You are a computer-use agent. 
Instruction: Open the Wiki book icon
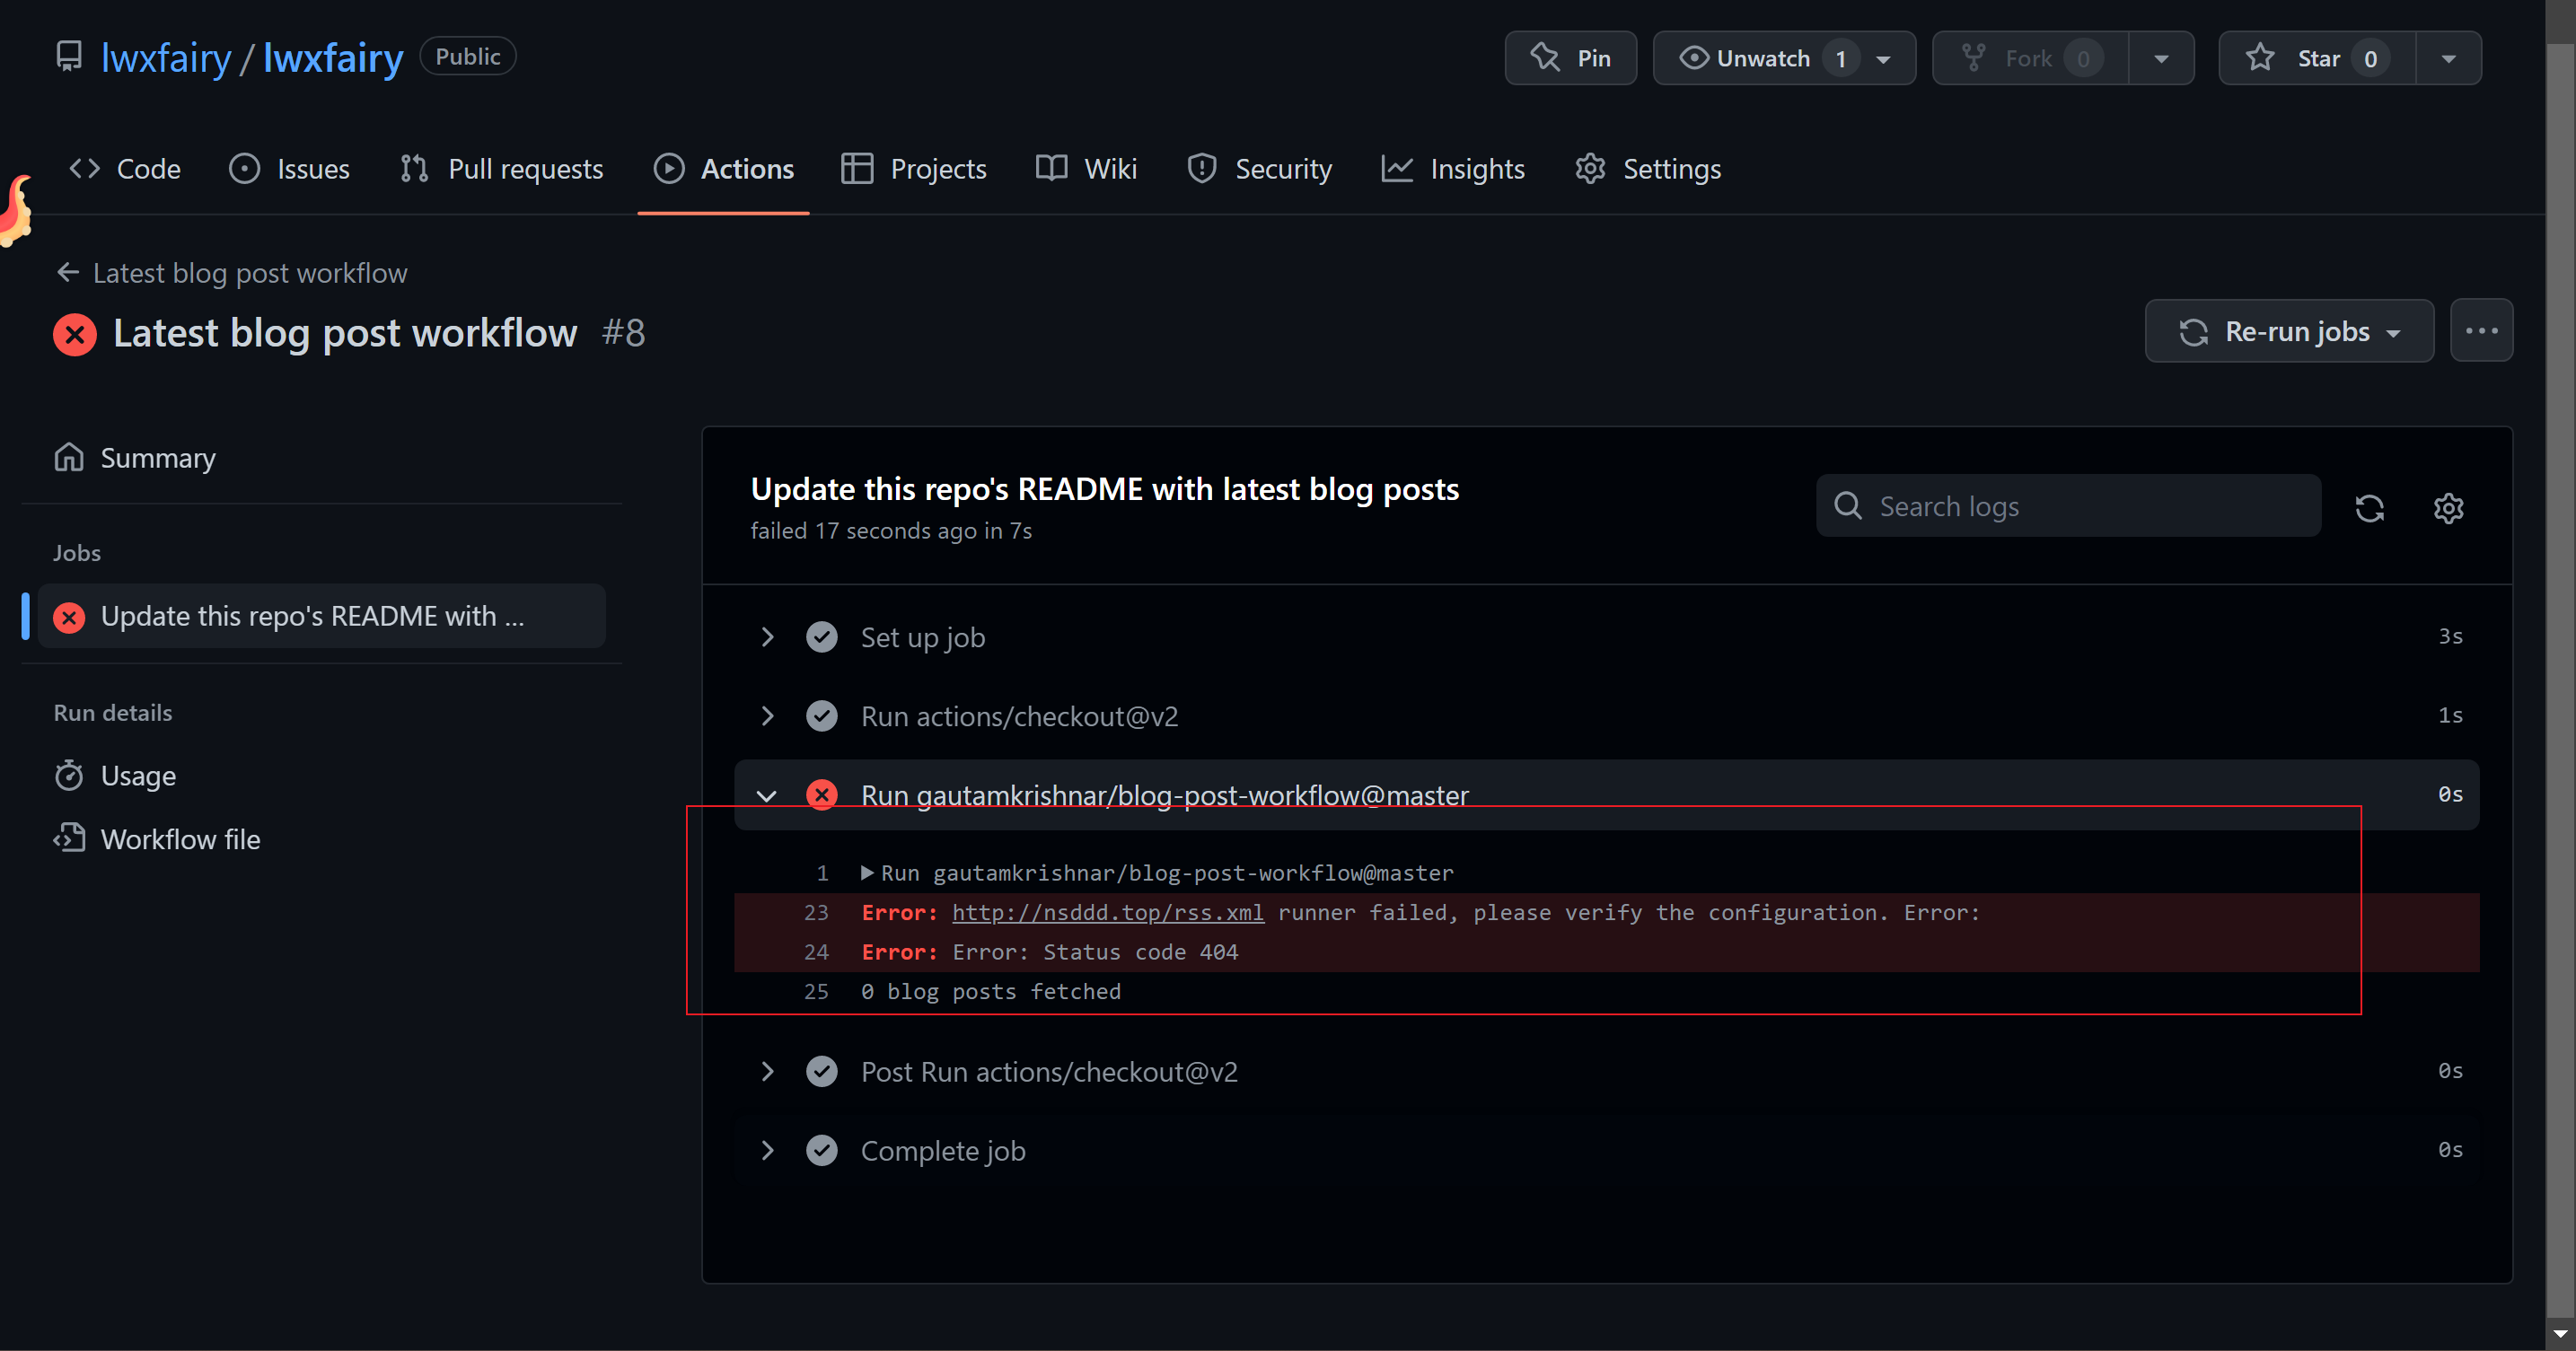point(1051,168)
